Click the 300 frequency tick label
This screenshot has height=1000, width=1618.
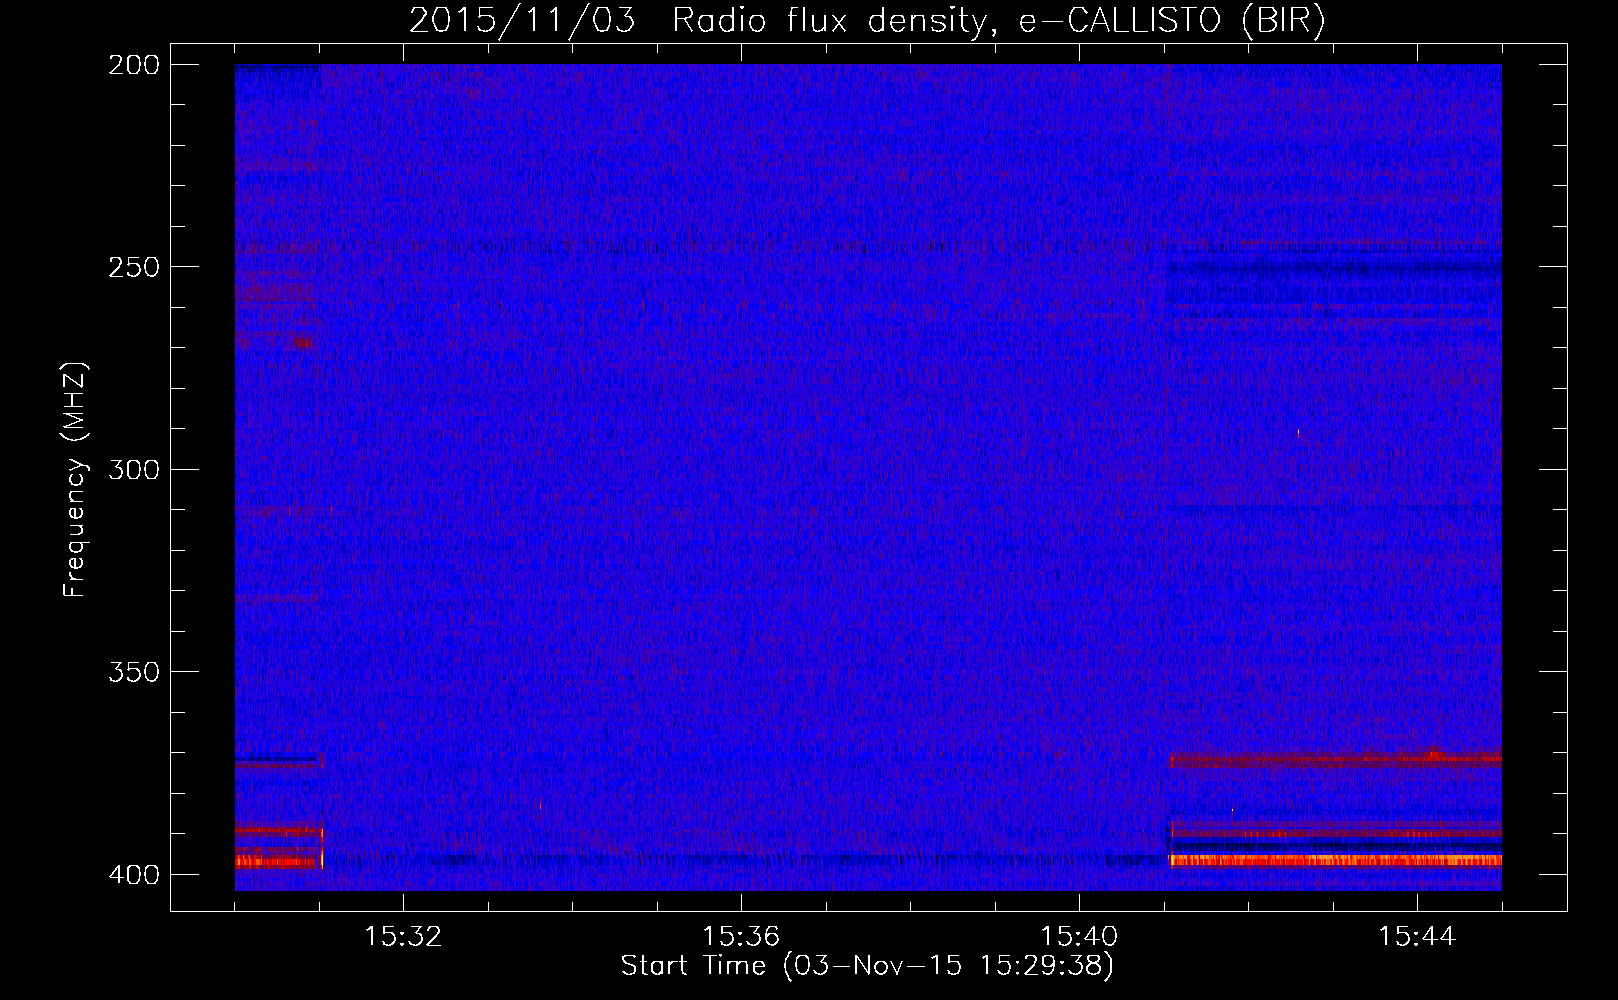[x=134, y=469]
